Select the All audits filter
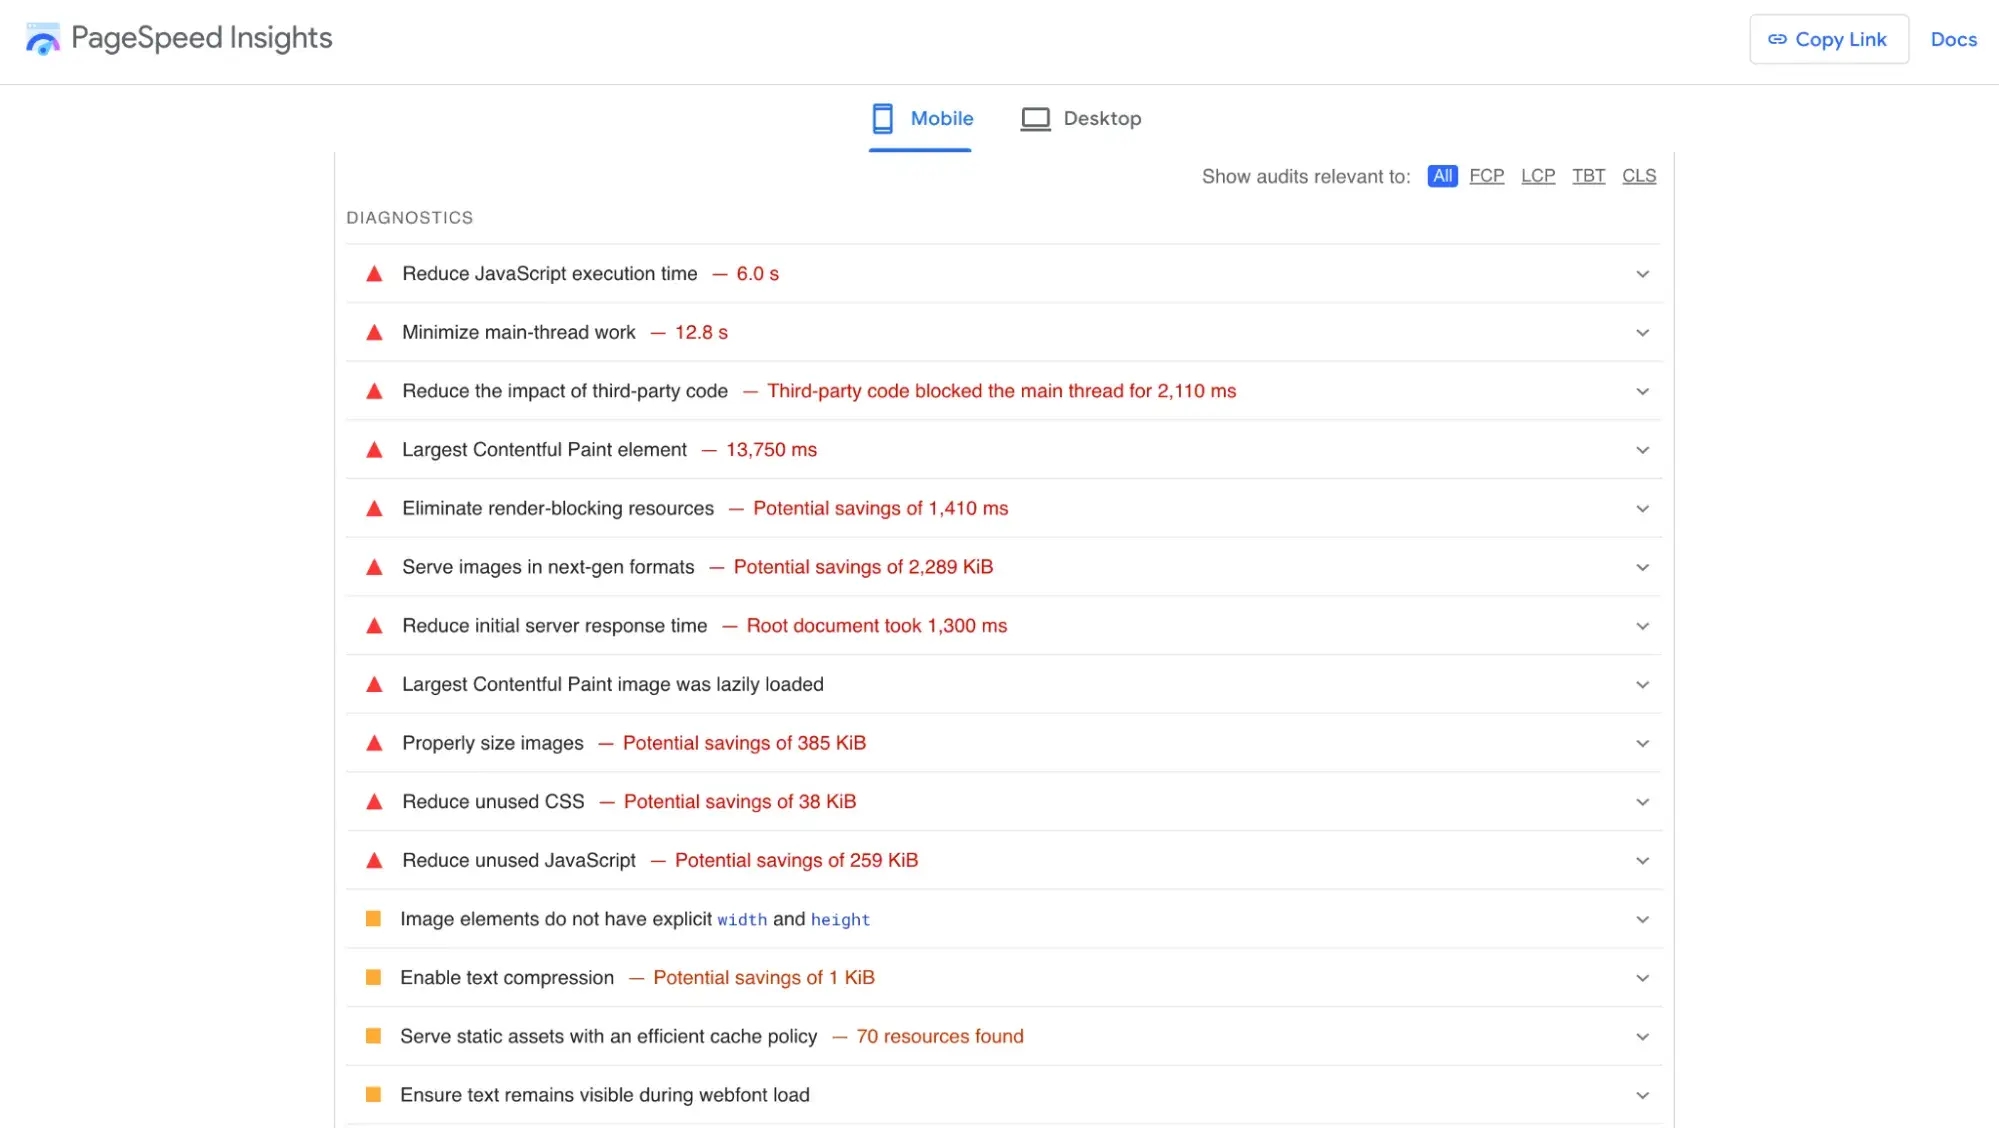This screenshot has height=1129, width=1999. (1442, 176)
